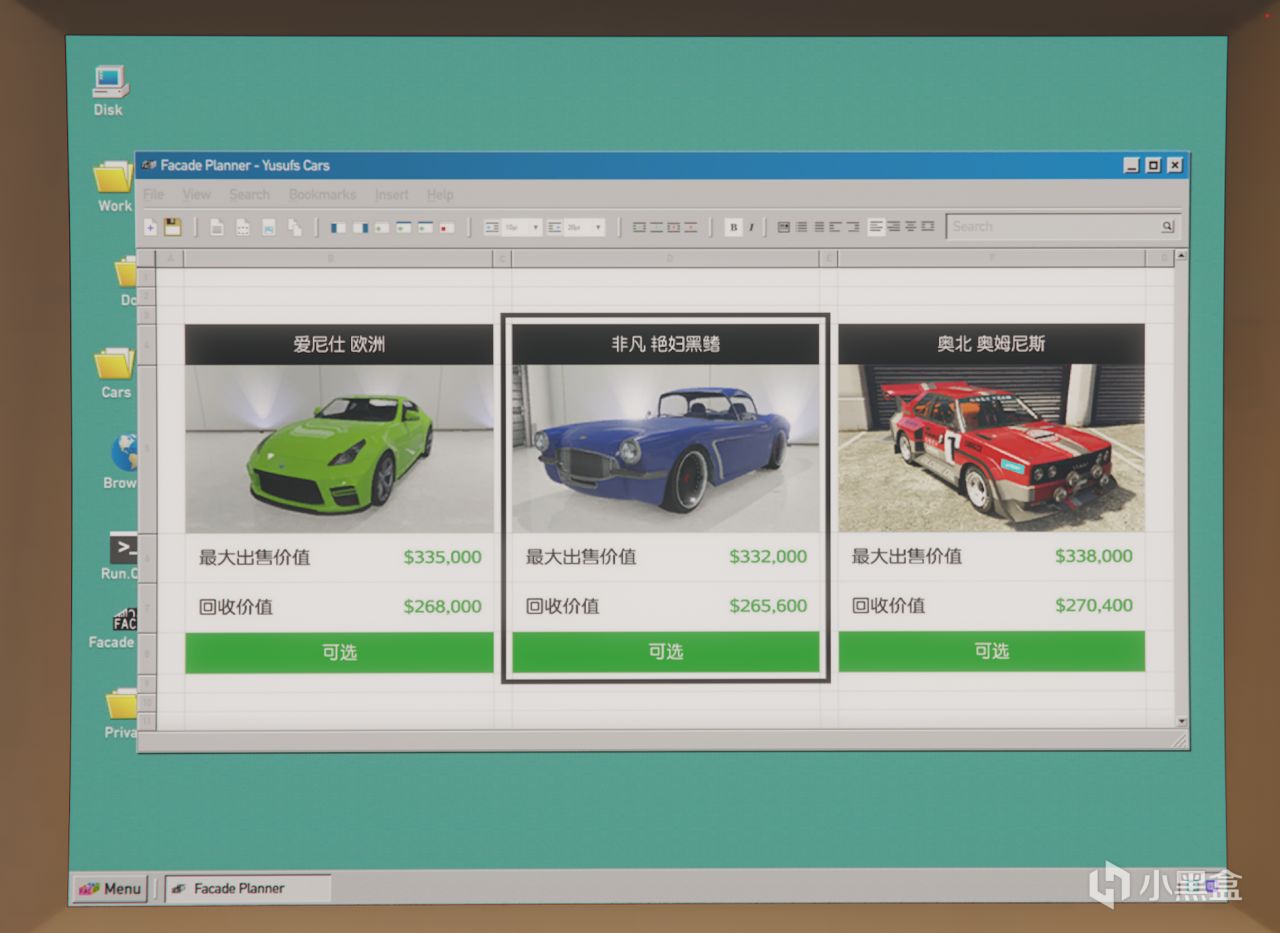Click 可选 button under 非凡 艳妇黑鳍

point(666,652)
